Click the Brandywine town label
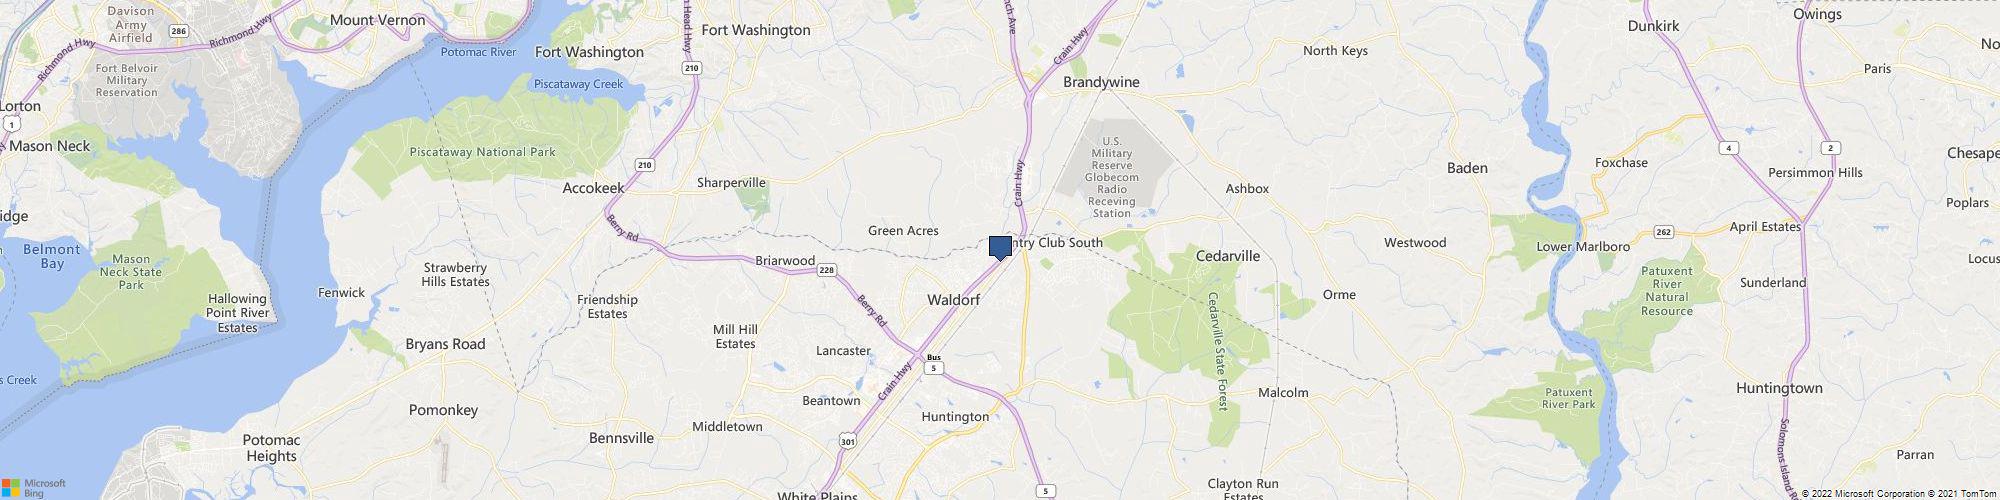The height and width of the screenshot is (500, 2000). tap(1101, 82)
